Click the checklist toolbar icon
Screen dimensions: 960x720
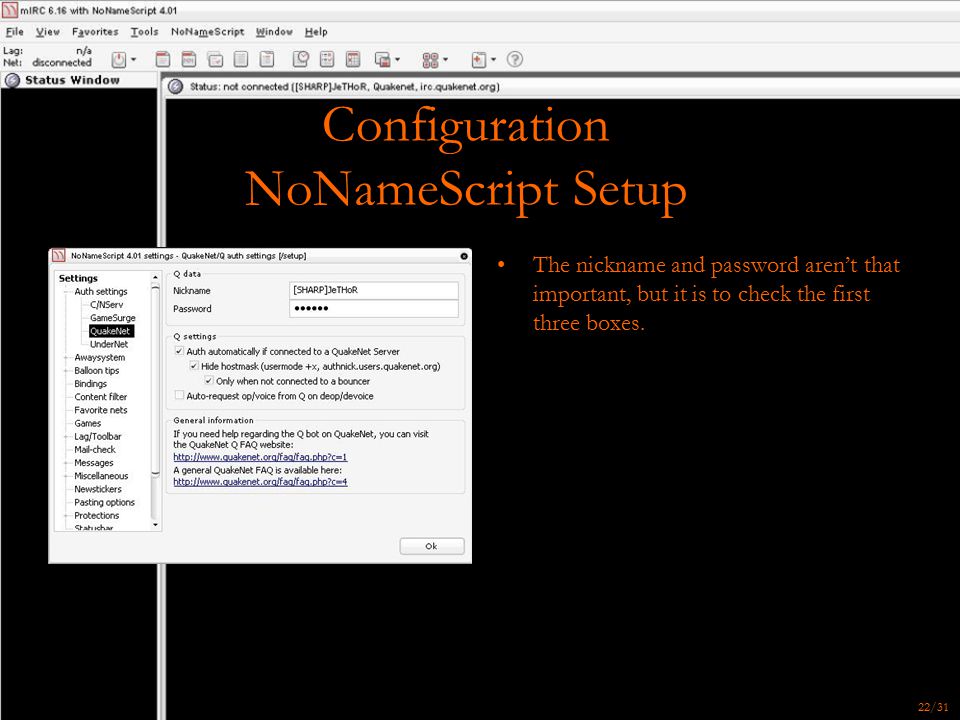[x=327, y=59]
